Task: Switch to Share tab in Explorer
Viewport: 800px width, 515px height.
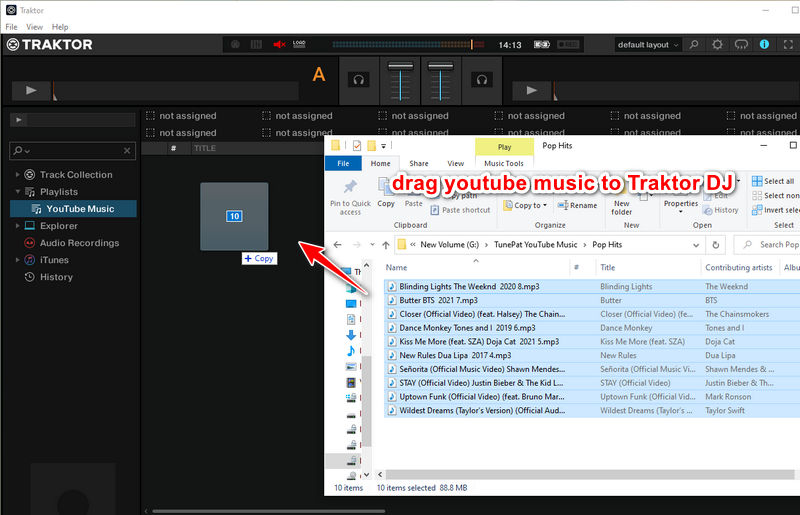Action: point(419,163)
